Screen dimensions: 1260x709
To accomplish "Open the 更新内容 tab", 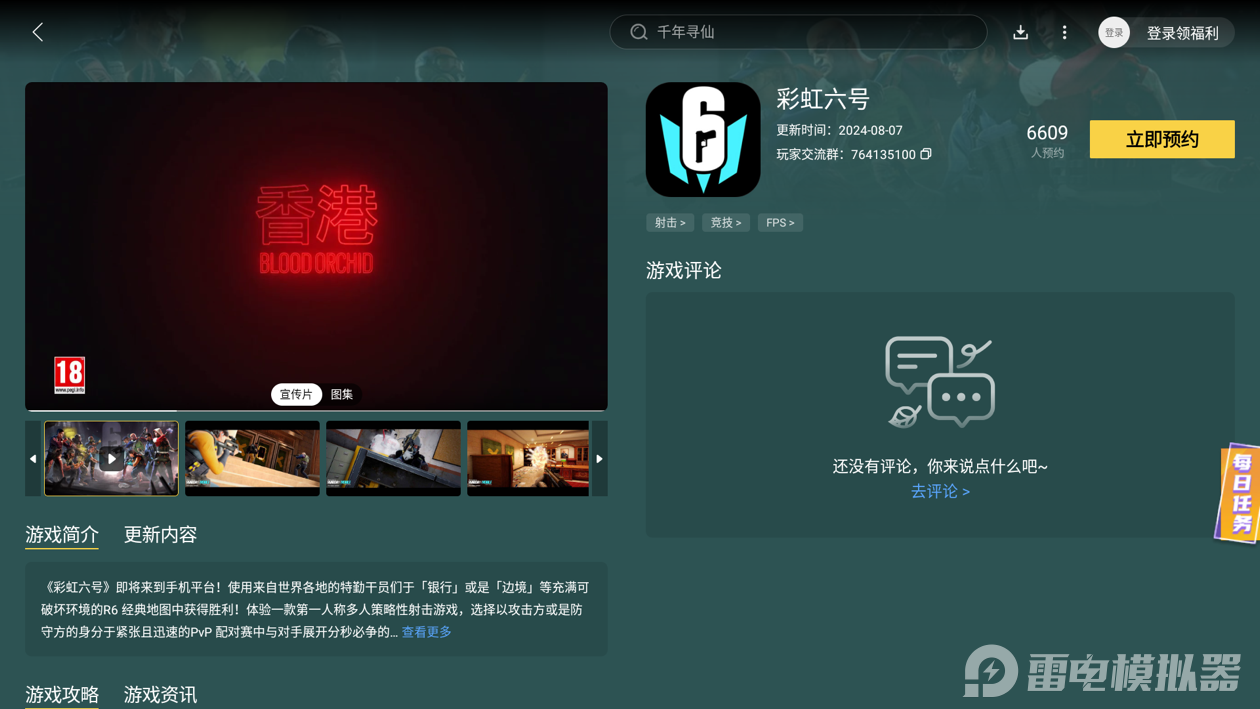I will coord(160,535).
